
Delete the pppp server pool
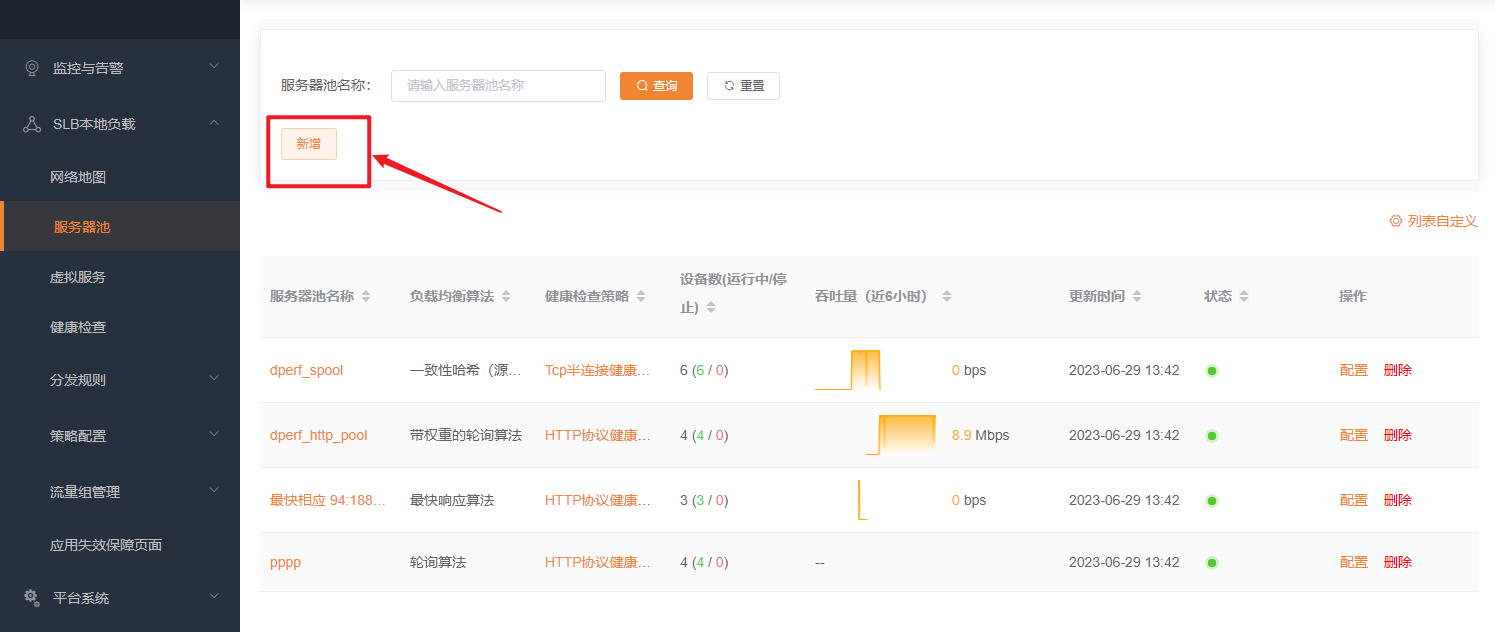tap(1397, 562)
